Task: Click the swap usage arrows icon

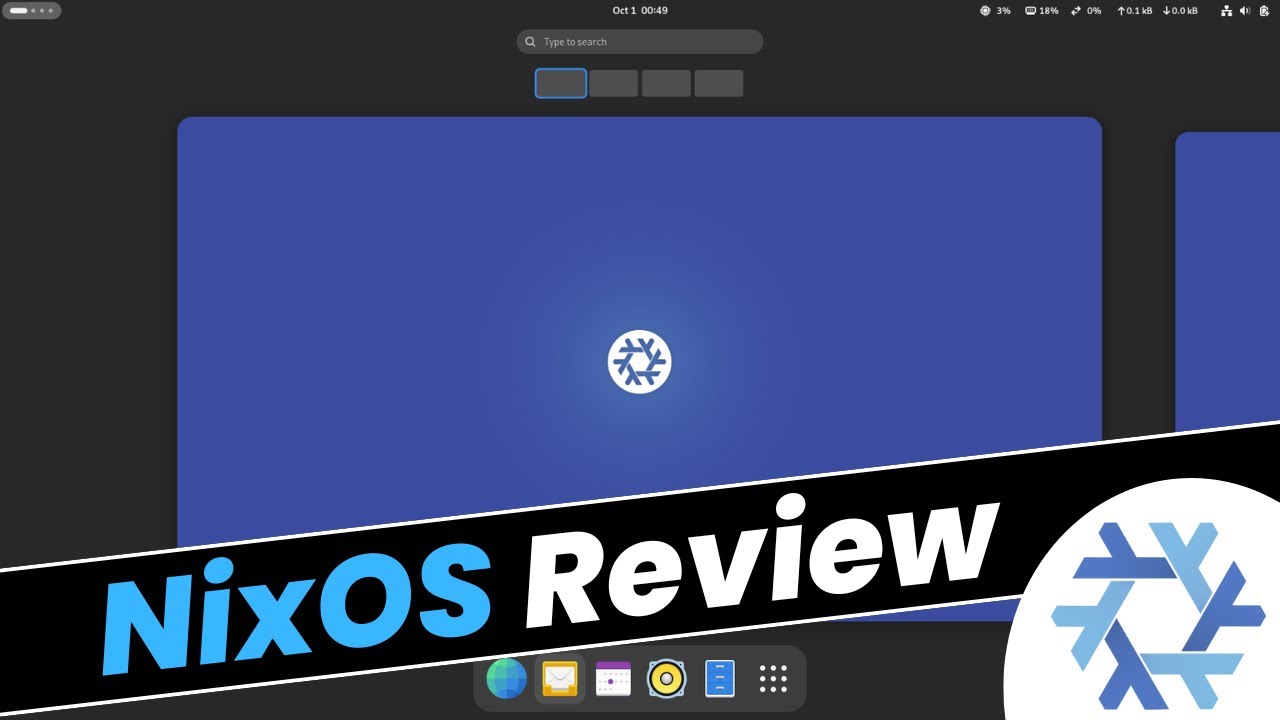Action: coord(1076,11)
